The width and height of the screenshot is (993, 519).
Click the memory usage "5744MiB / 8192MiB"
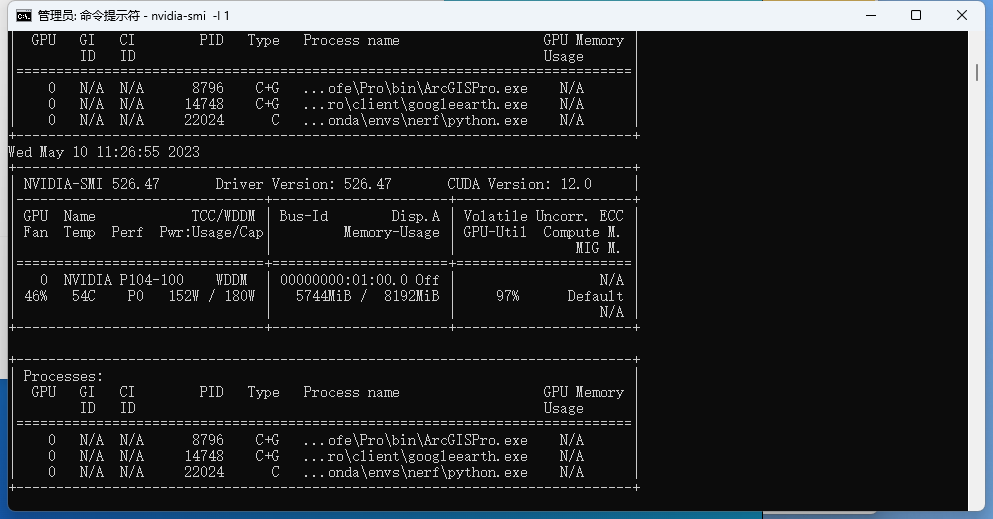pyautogui.click(x=367, y=296)
